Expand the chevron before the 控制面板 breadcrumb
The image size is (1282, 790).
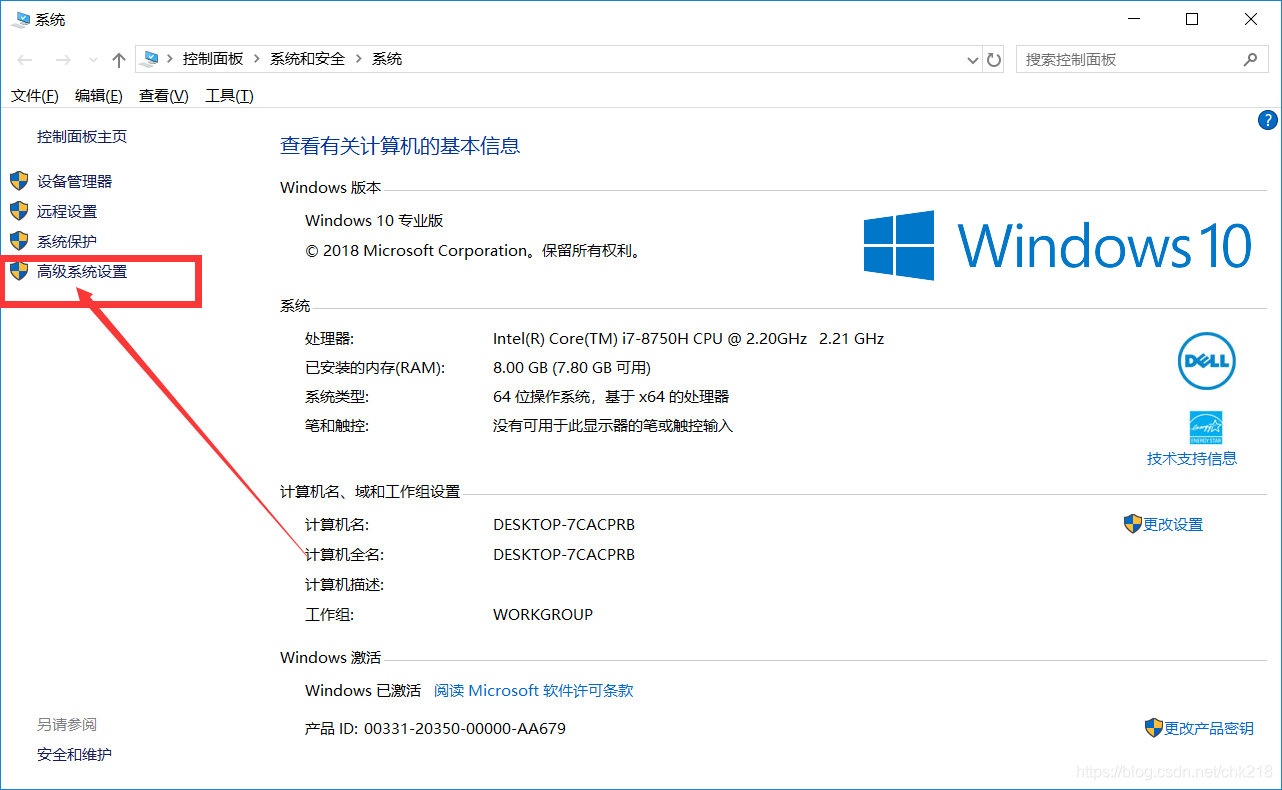(171, 59)
